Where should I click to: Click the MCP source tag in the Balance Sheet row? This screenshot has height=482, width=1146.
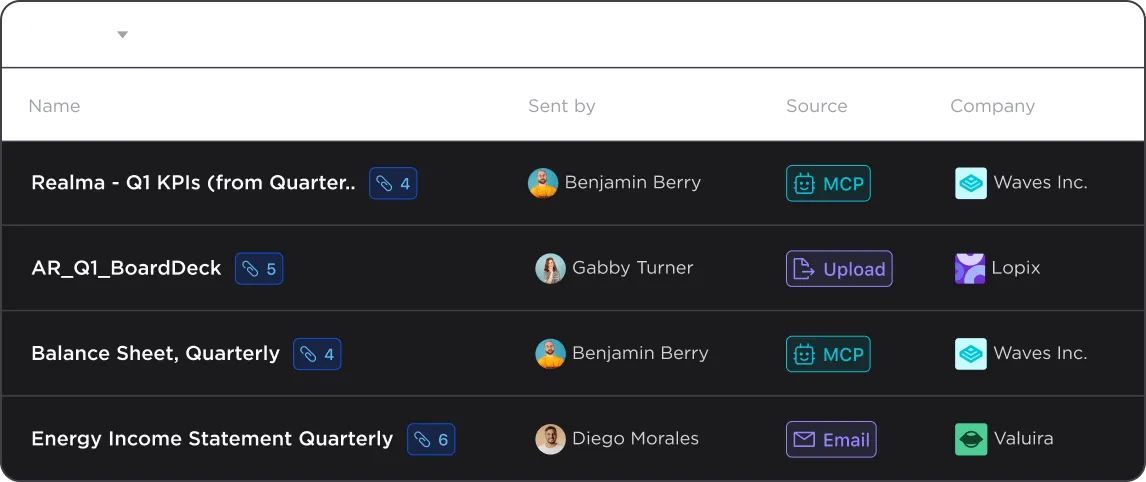pos(828,354)
